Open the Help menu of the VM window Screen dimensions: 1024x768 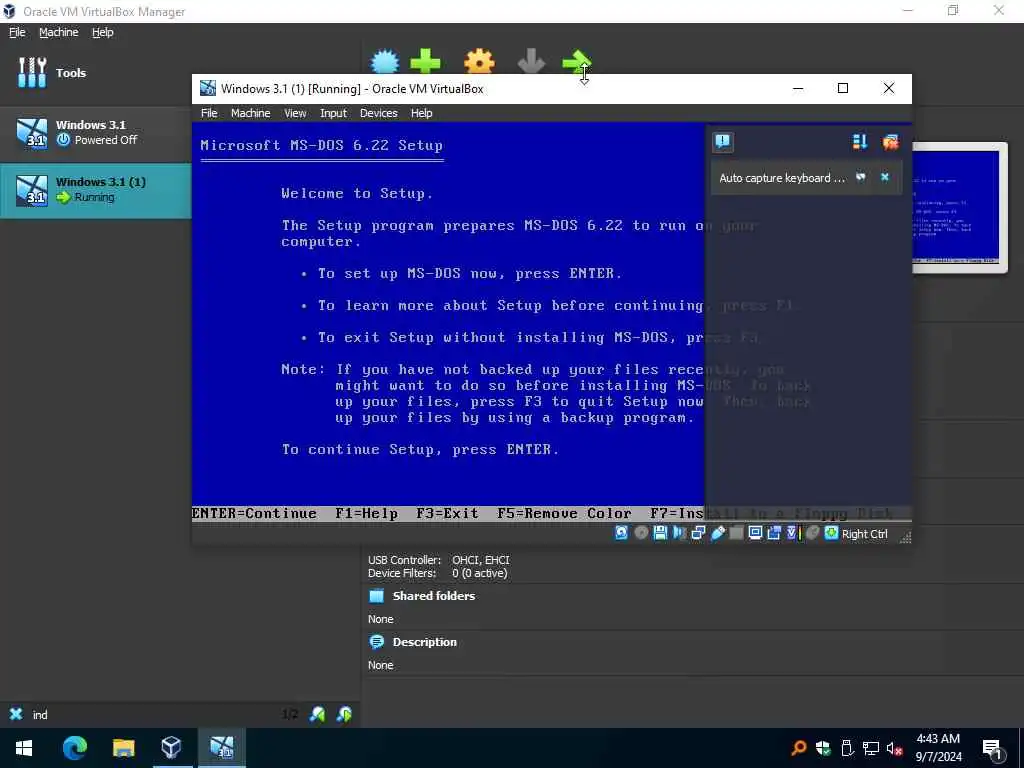(x=421, y=113)
